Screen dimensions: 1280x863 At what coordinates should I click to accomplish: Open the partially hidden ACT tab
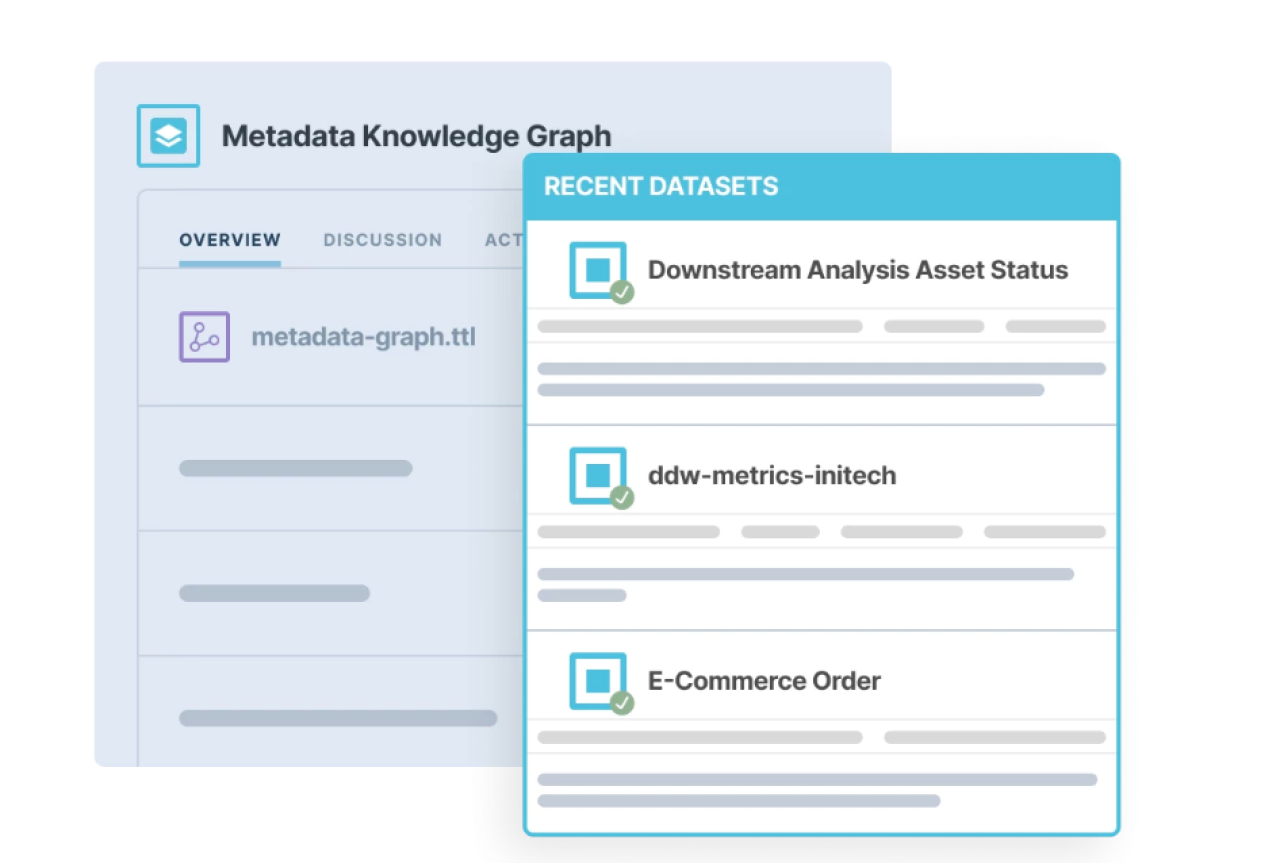504,240
